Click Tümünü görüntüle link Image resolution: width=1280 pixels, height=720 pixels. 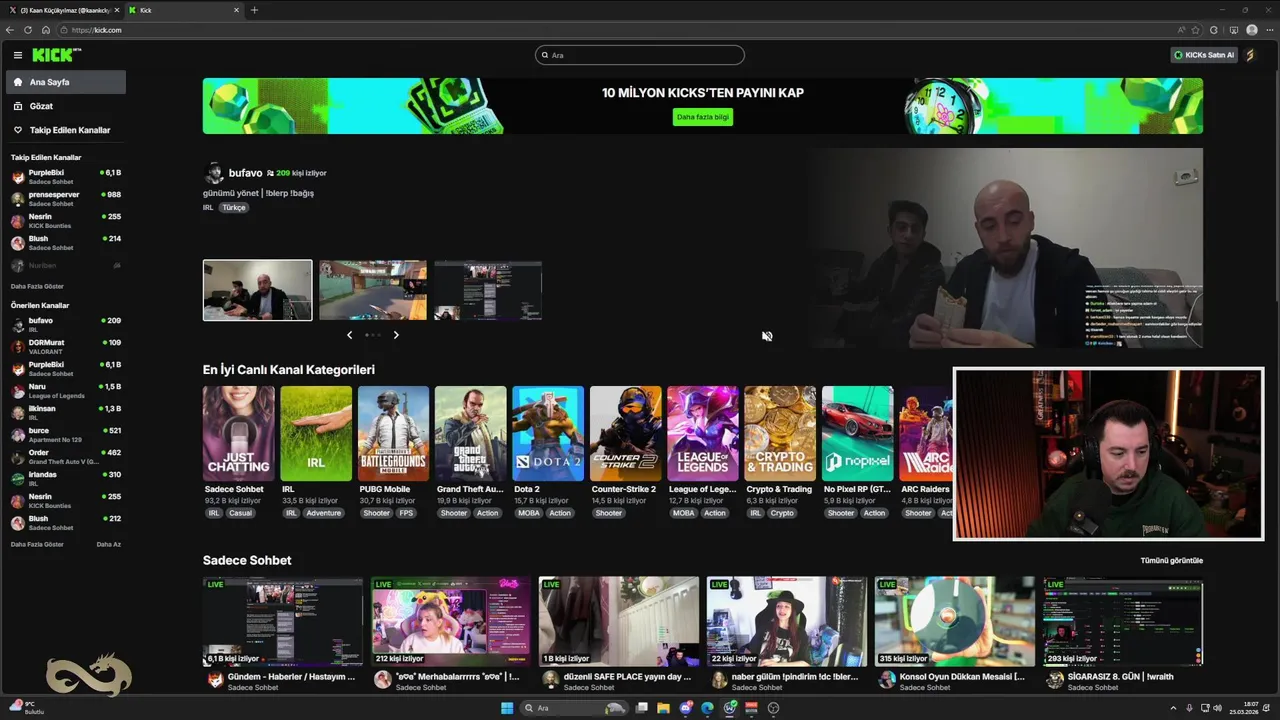[x=1171, y=561]
